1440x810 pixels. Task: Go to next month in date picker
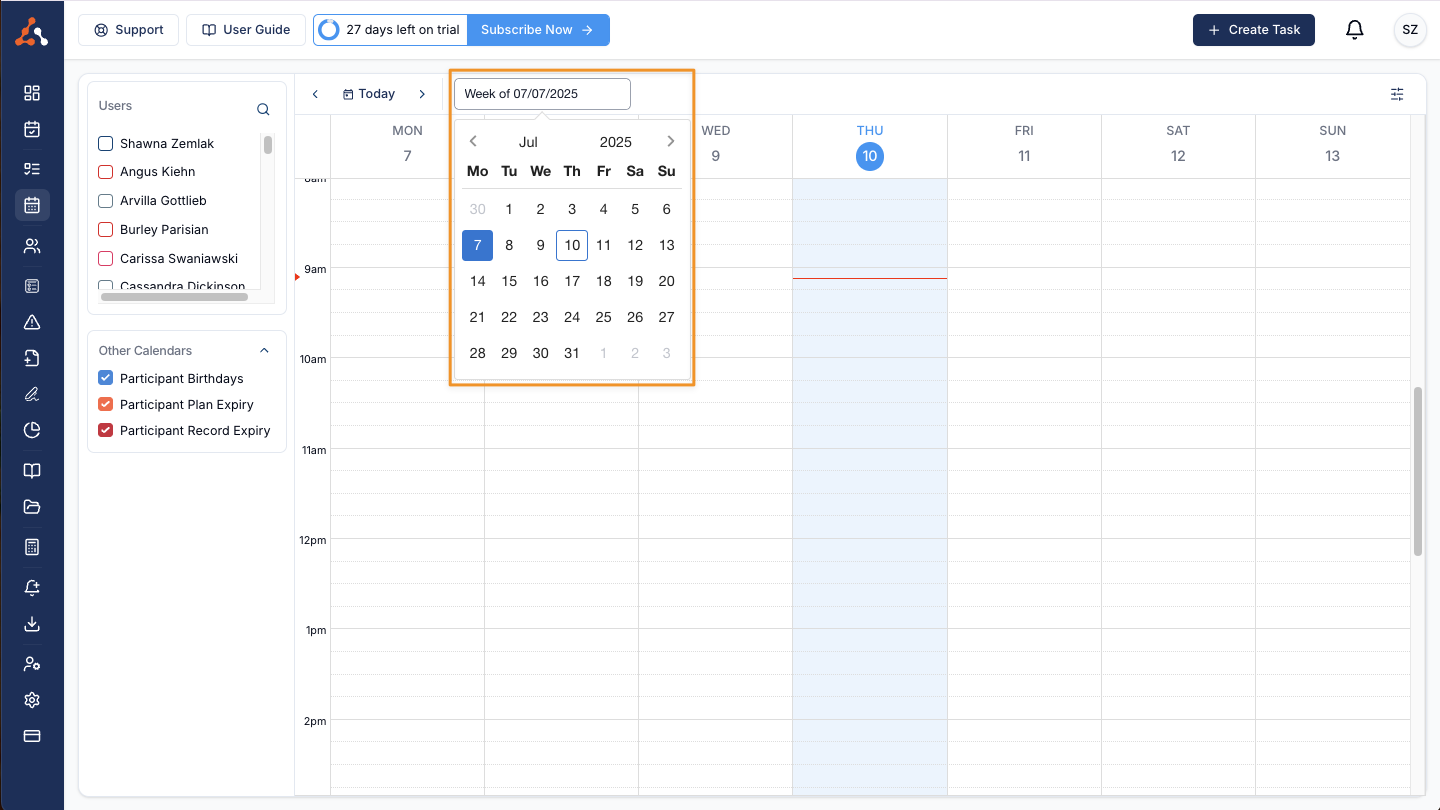(x=671, y=141)
